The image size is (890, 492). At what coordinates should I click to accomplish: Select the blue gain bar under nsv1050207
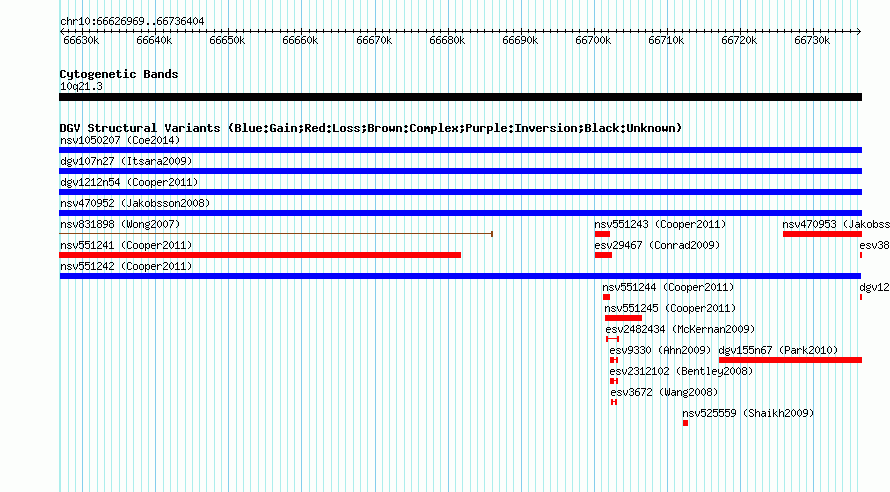(x=460, y=150)
